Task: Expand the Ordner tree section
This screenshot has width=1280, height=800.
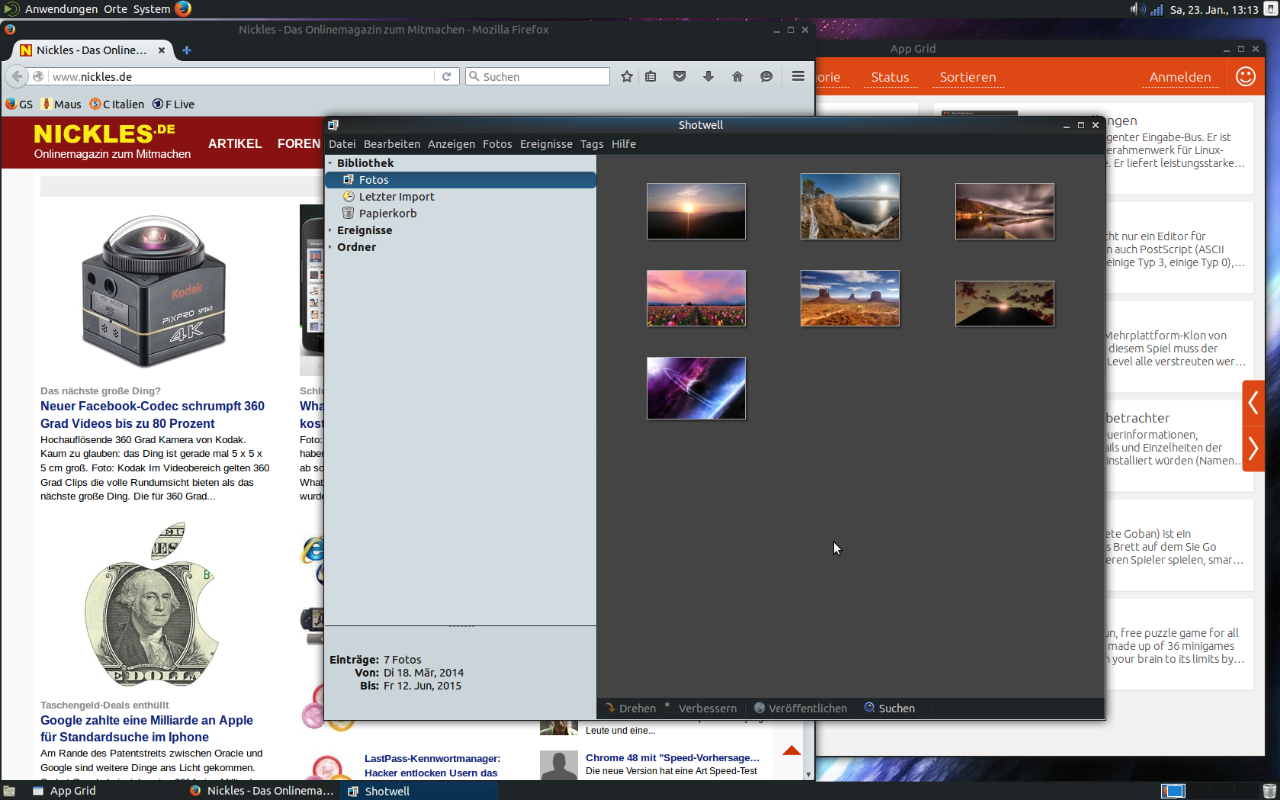Action: 330,247
